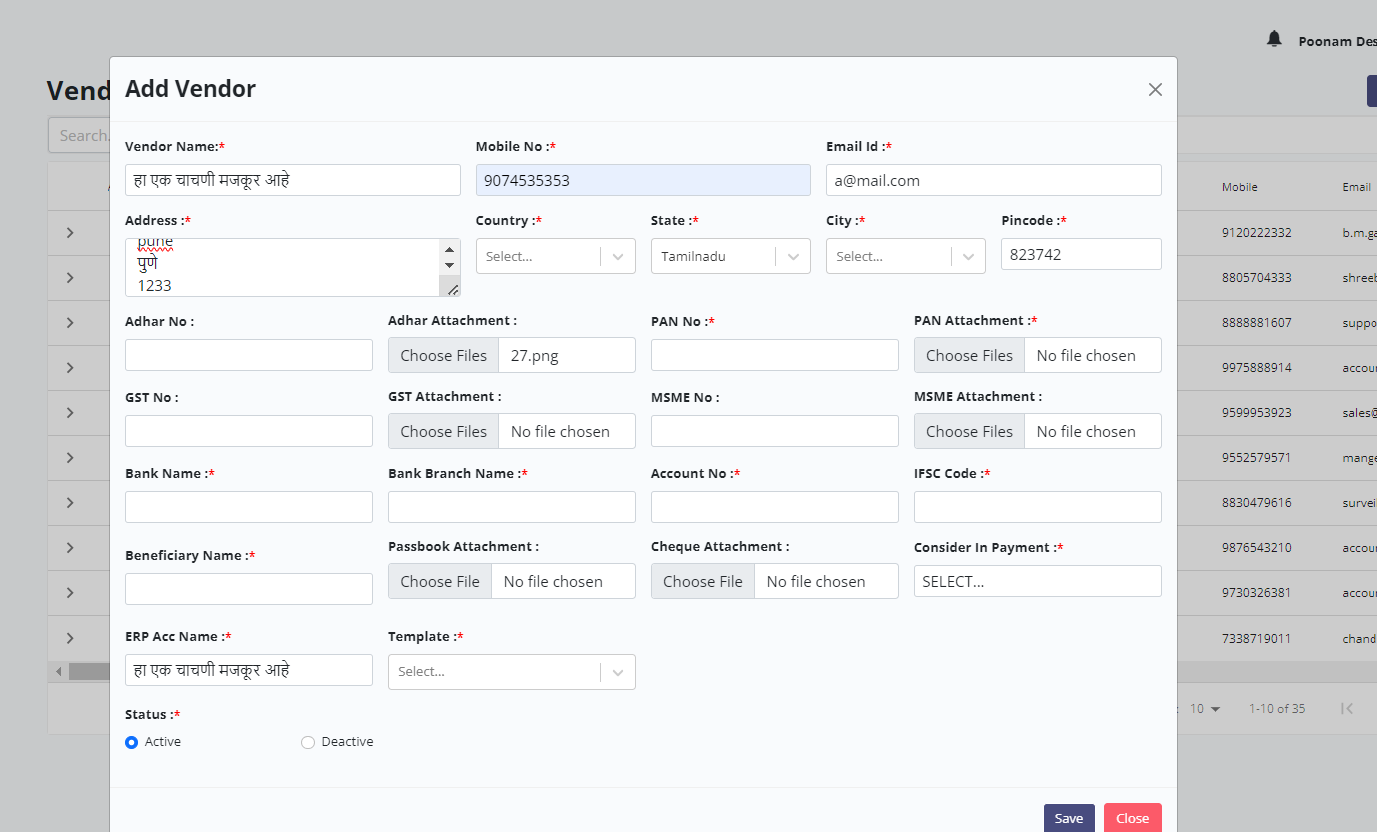Expand the vendor row with mobile 8805704333
The height and width of the screenshot is (832, 1377).
point(70,277)
